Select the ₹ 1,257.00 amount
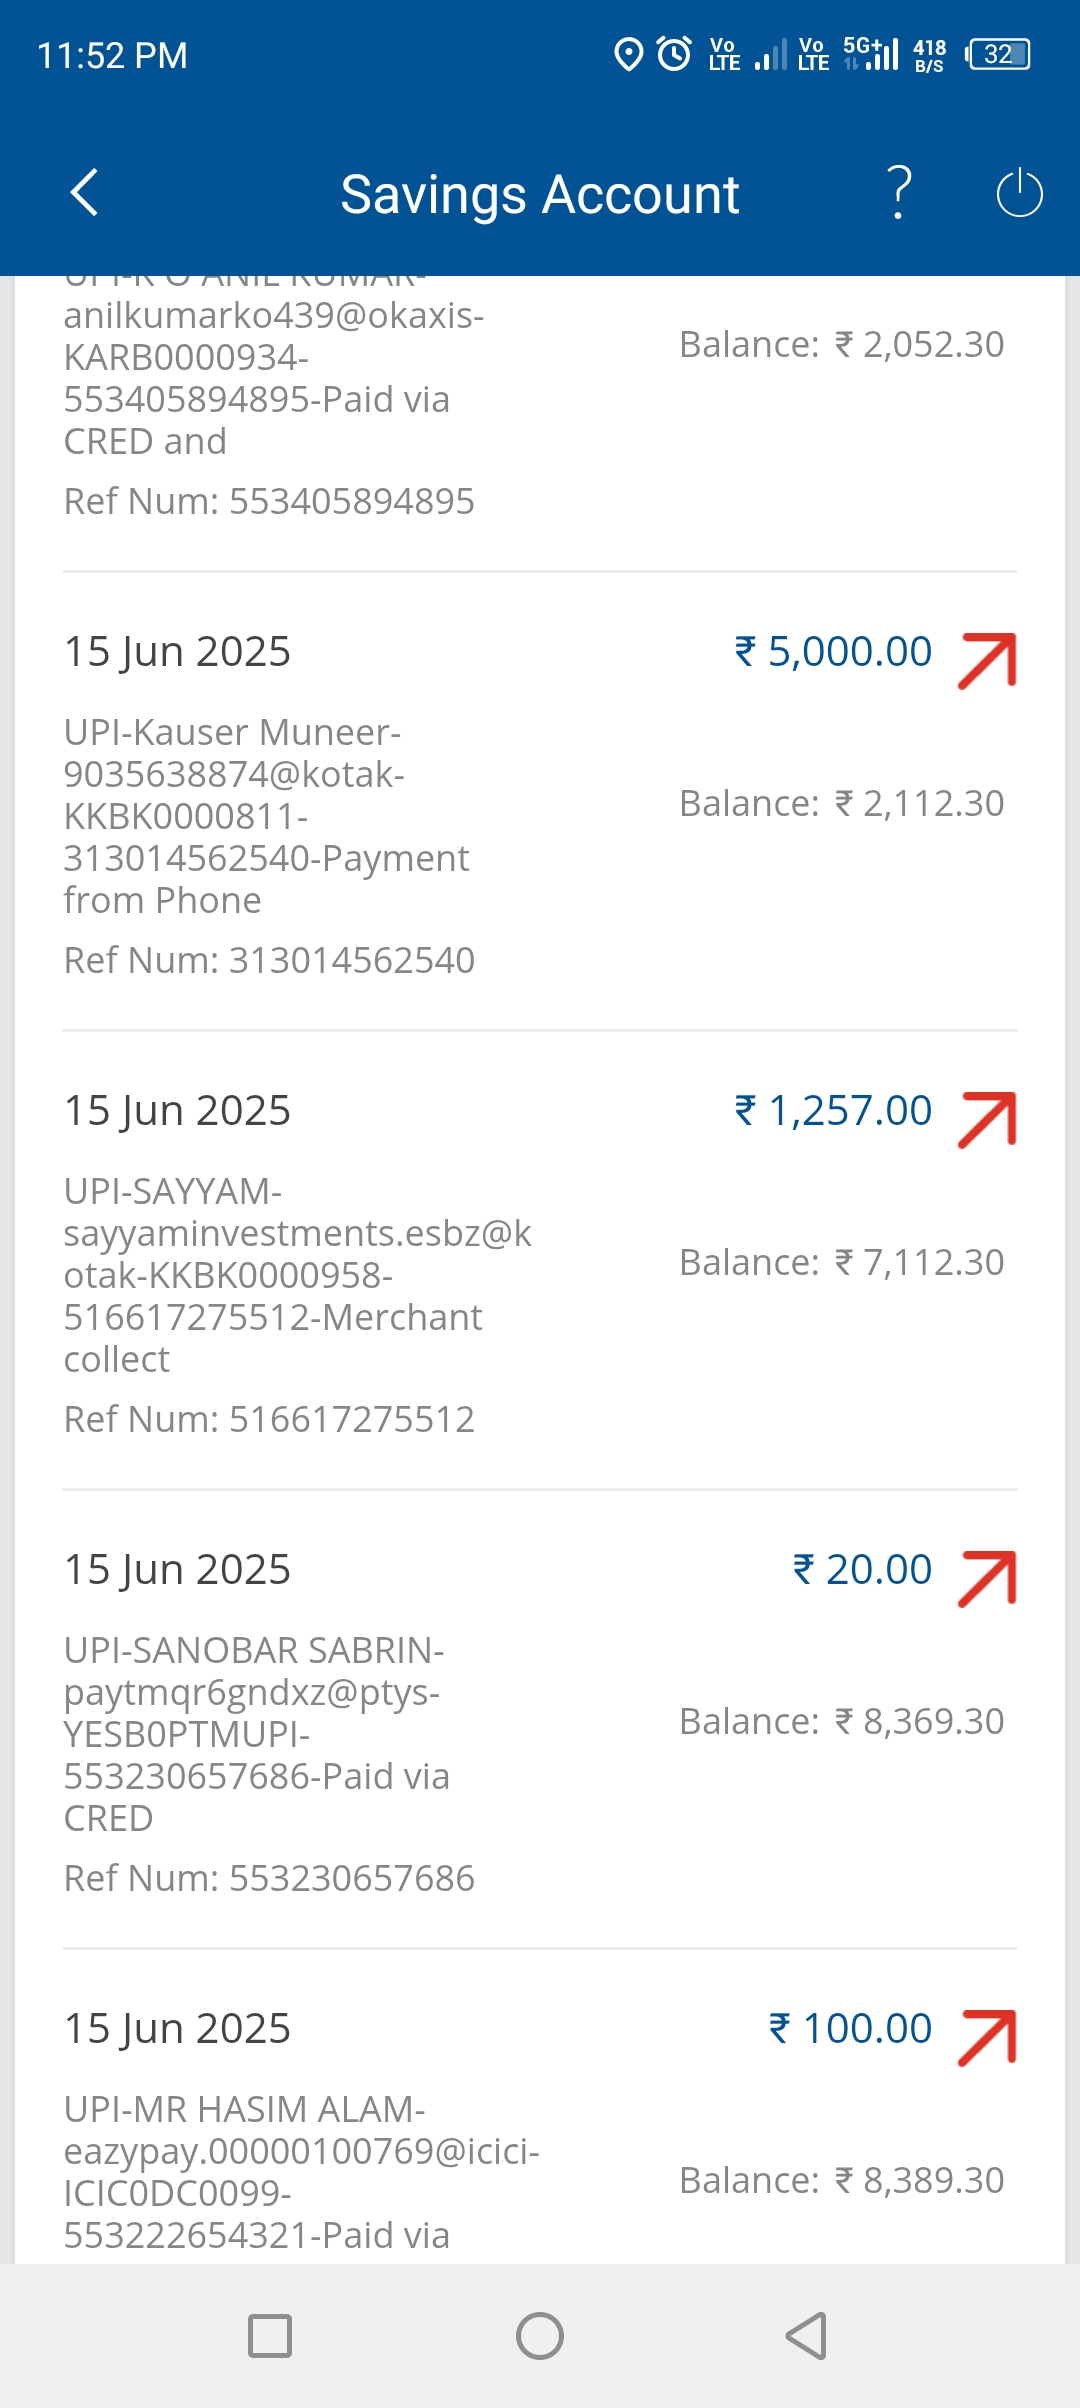Screen dimensions: 1080x2408 833,1111
